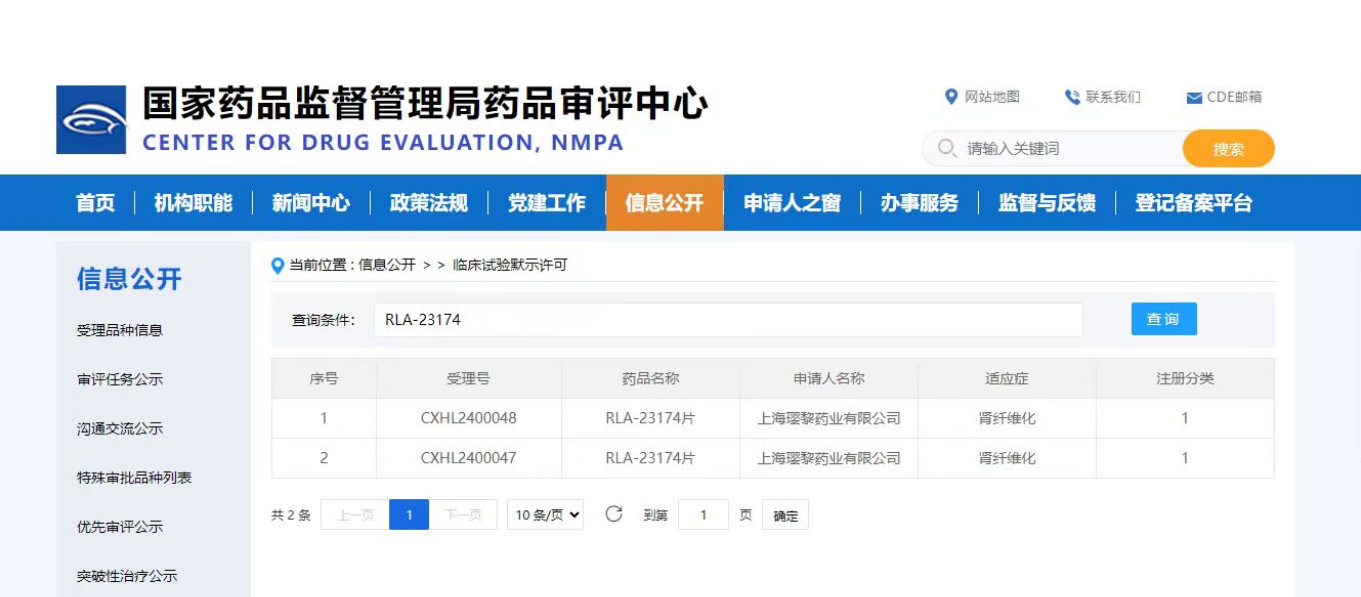
Task: Click 肾纤维化 in row CXHL2400047
Action: tap(1007, 458)
